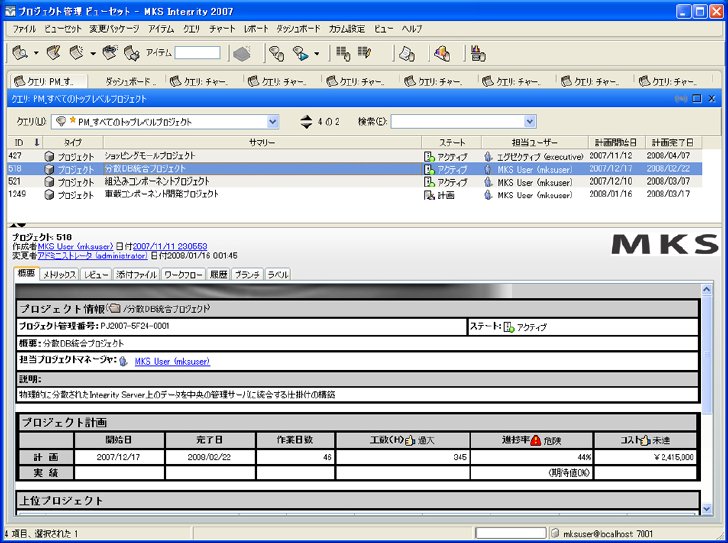Switch to the メトリックス tab
This screenshot has width=728, height=543.
click(59, 275)
